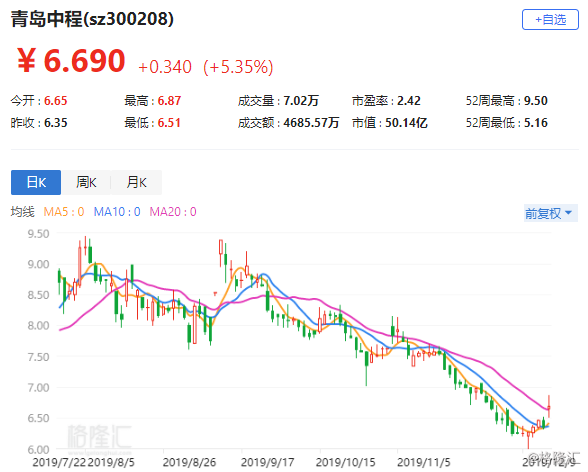Click the 最低 low value 6.51
Viewport: 588px width, 472px height.
(x=169, y=123)
